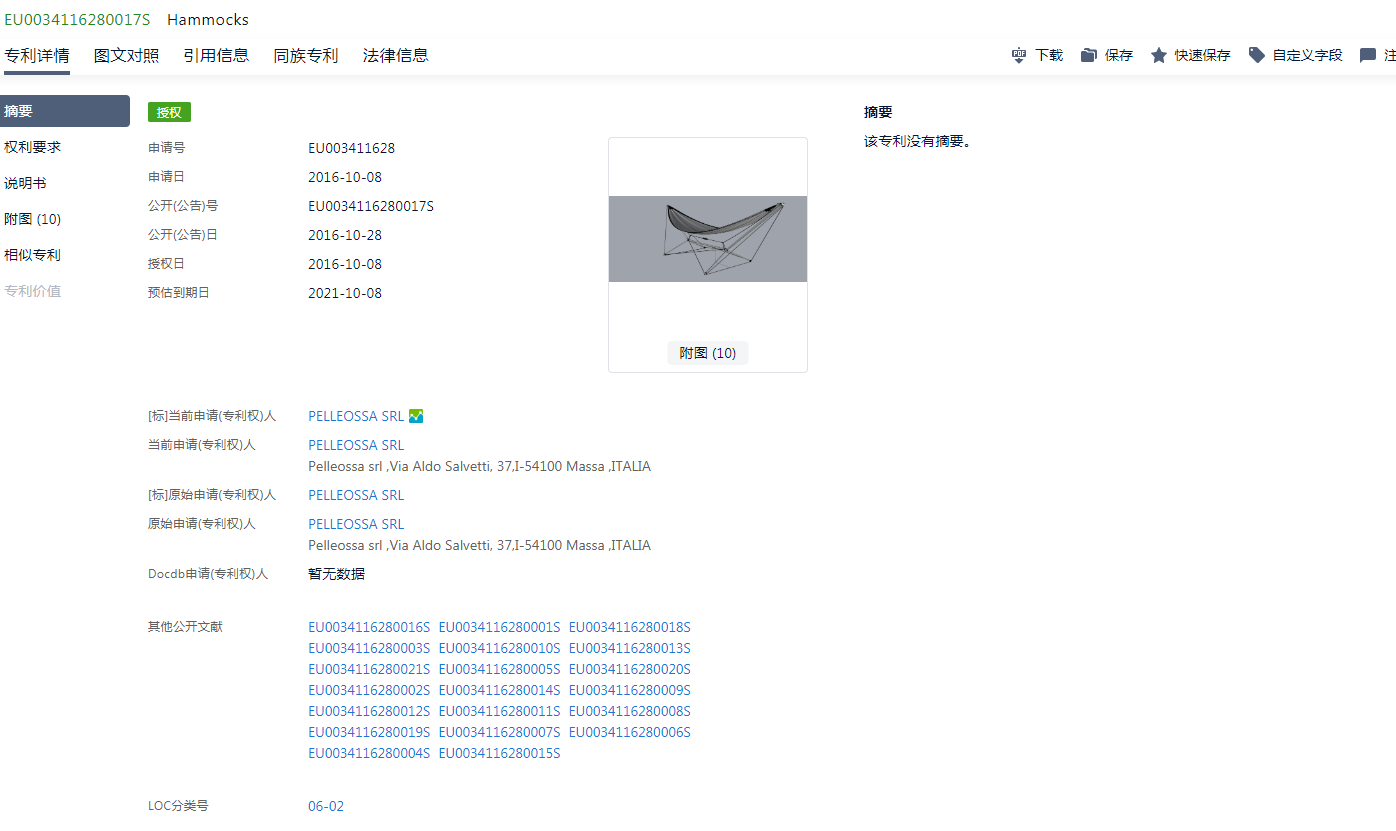Open document EU0034116280006S
The image size is (1396, 831).
pos(630,732)
